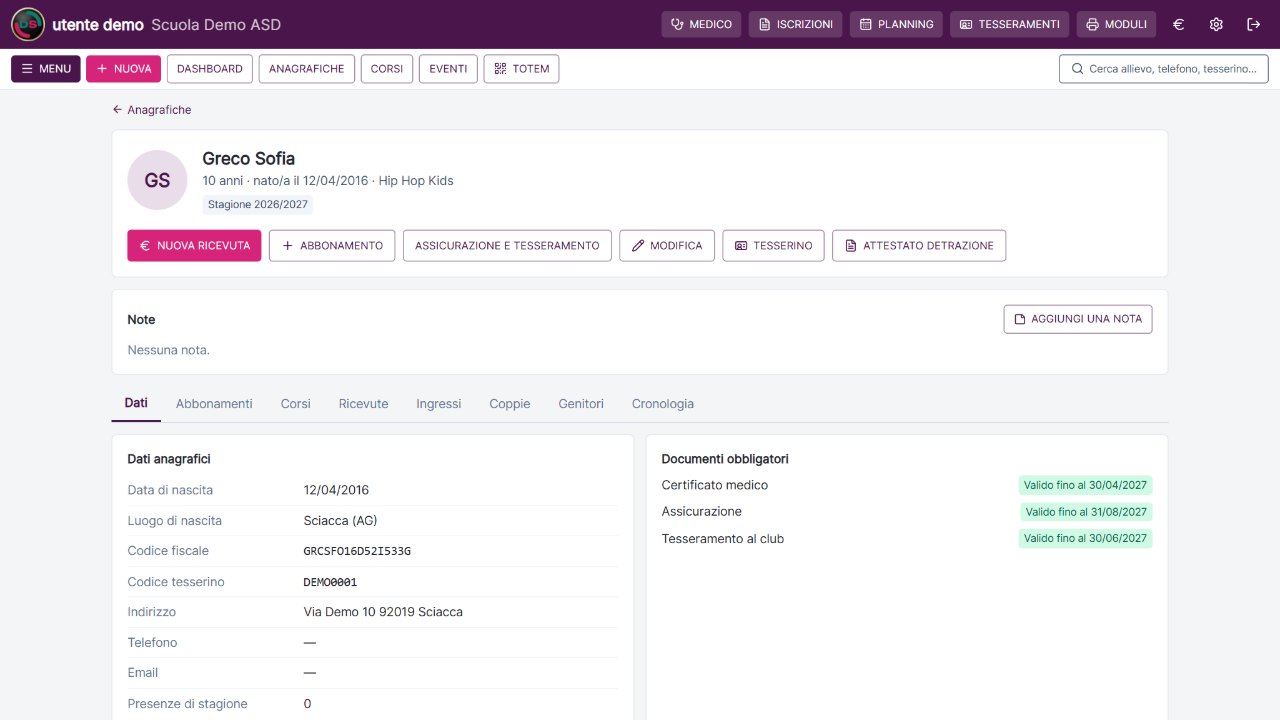Click the logout arrow icon
The height and width of the screenshot is (720, 1280).
pyautogui.click(x=1254, y=24)
